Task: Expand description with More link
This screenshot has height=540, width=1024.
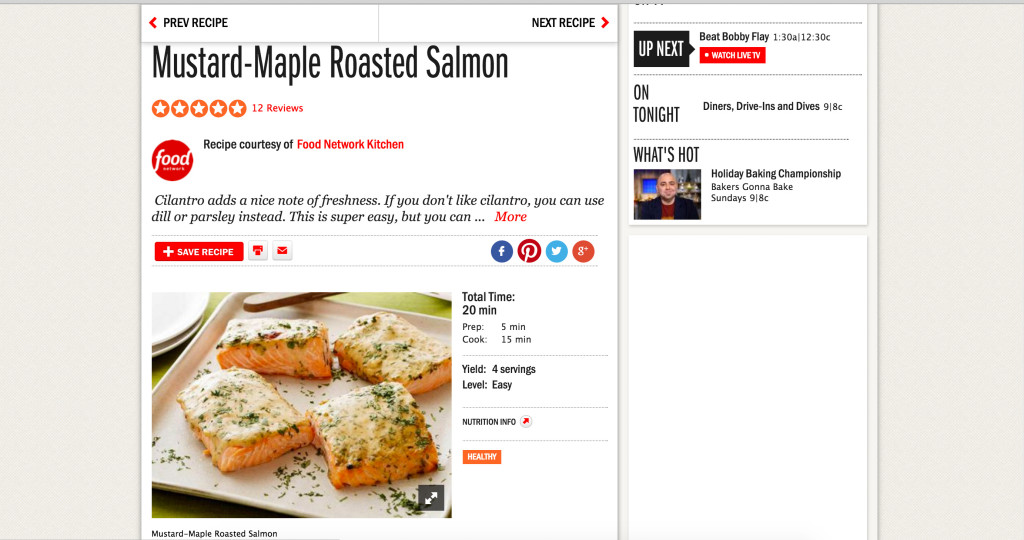Action: click(x=510, y=217)
